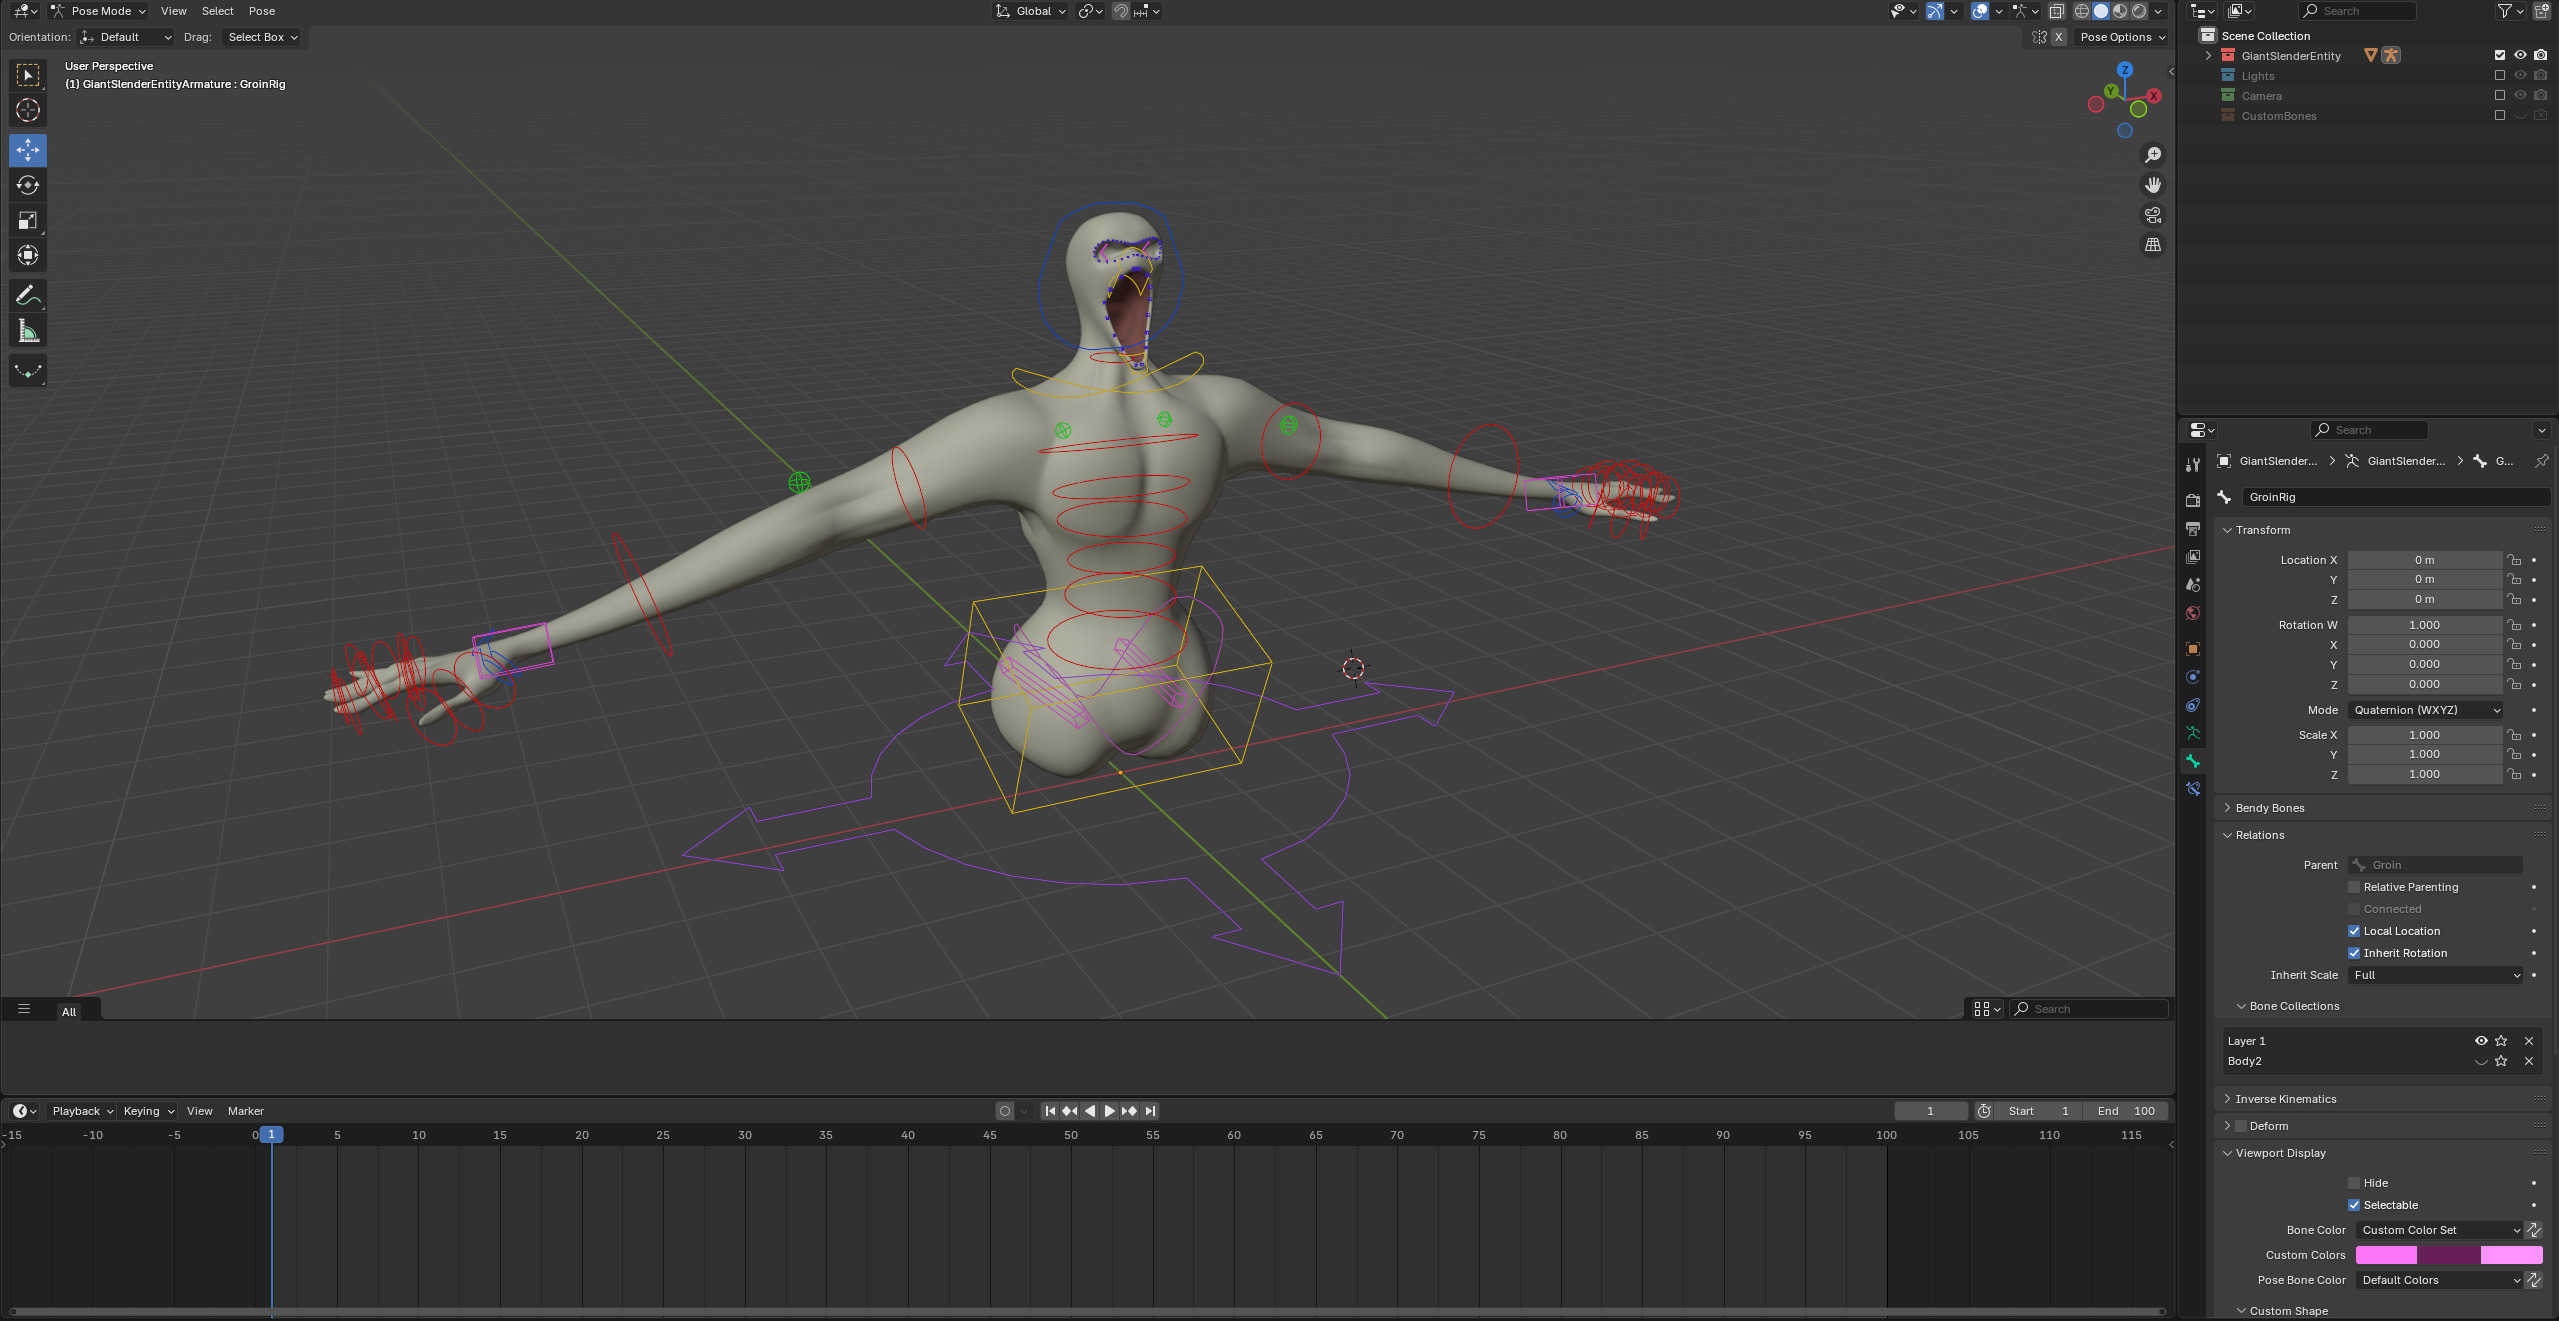Open the Tool properties tab
Image resolution: width=2559 pixels, height=1321 pixels.
click(2193, 465)
